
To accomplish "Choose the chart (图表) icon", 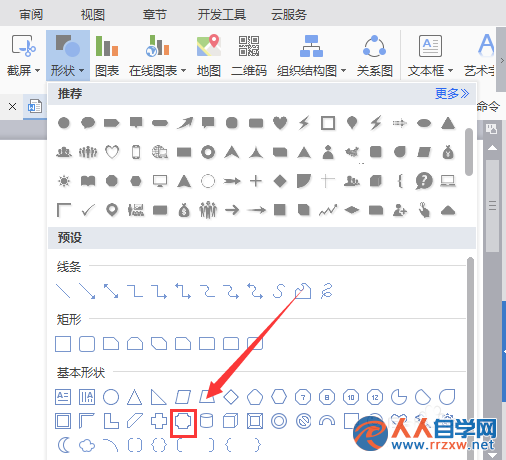I will click(x=107, y=55).
